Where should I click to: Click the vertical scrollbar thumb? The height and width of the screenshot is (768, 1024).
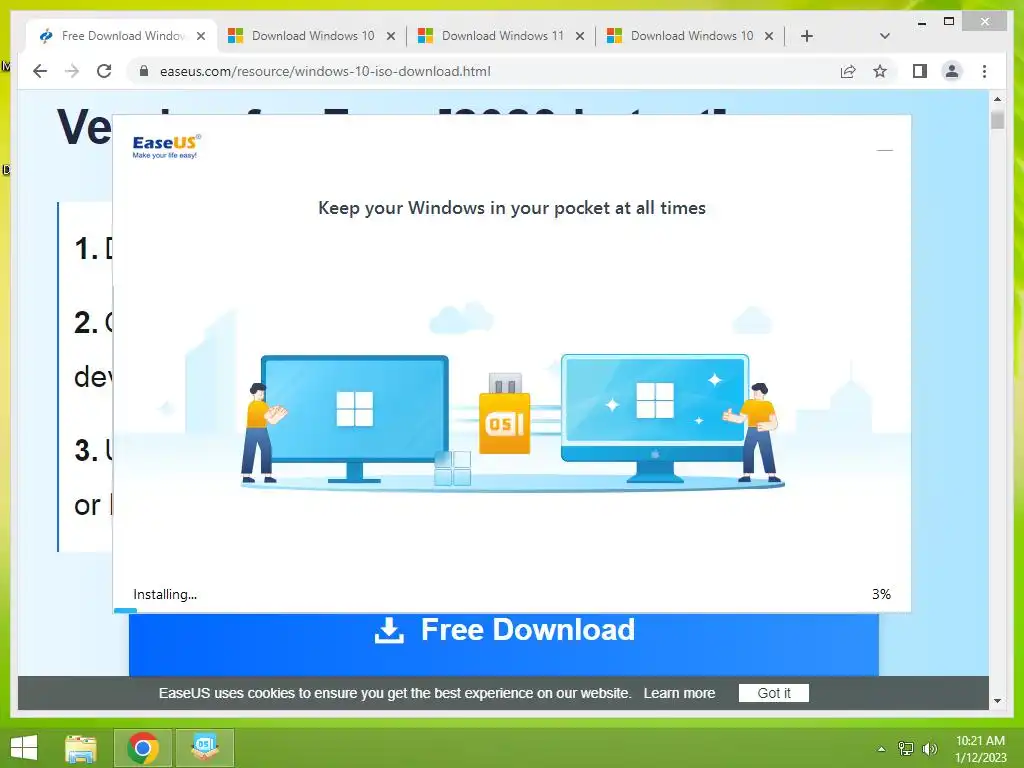[x=997, y=120]
